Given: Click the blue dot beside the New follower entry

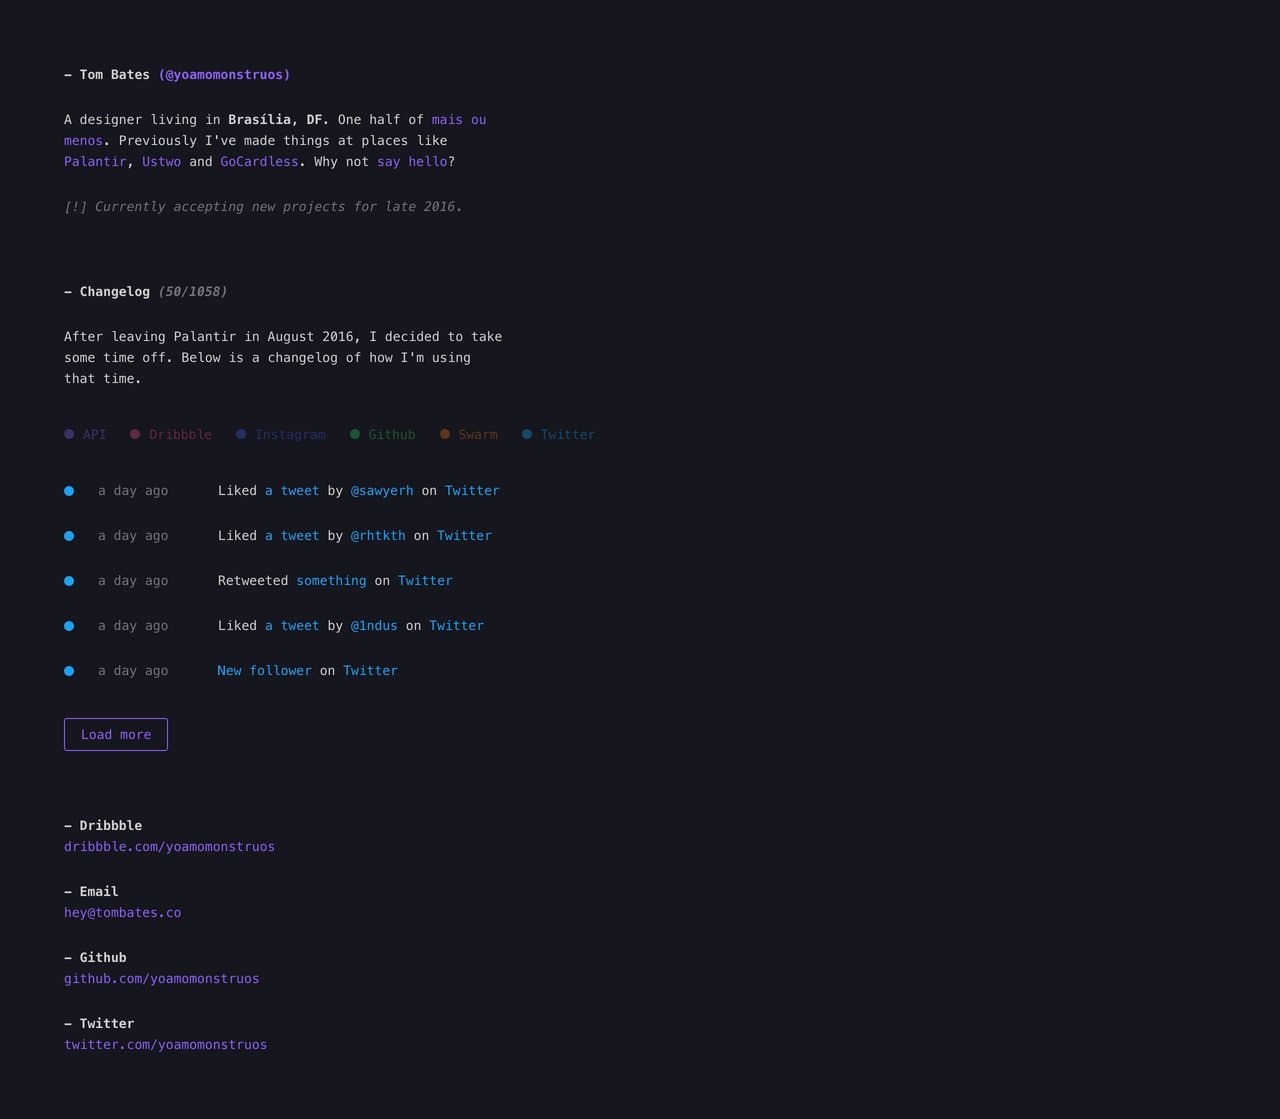Looking at the screenshot, I should click(68, 670).
